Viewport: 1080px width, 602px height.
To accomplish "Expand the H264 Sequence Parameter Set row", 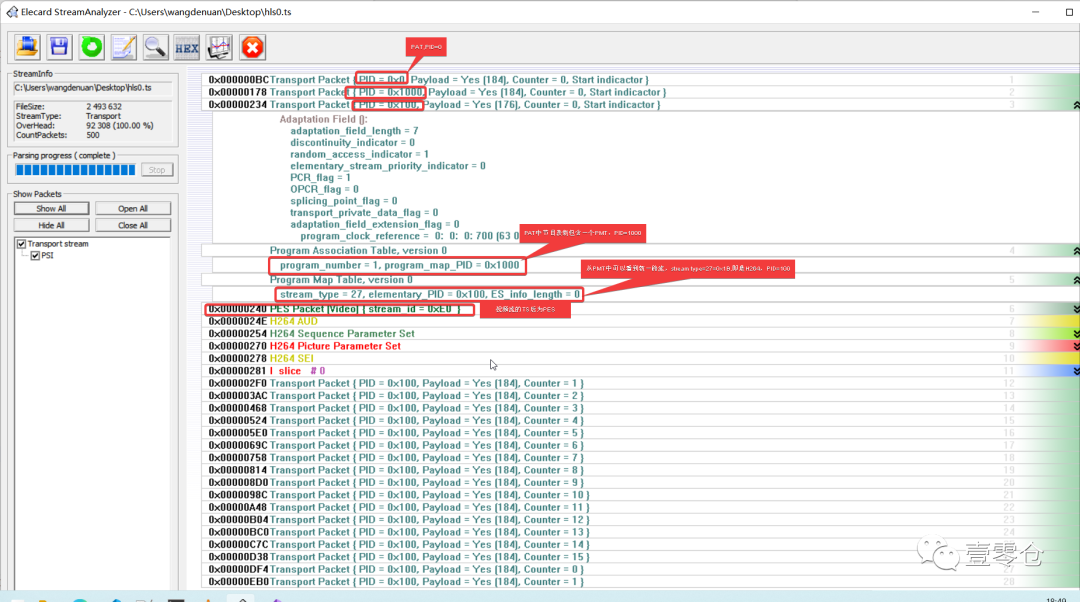I will 1075,334.
